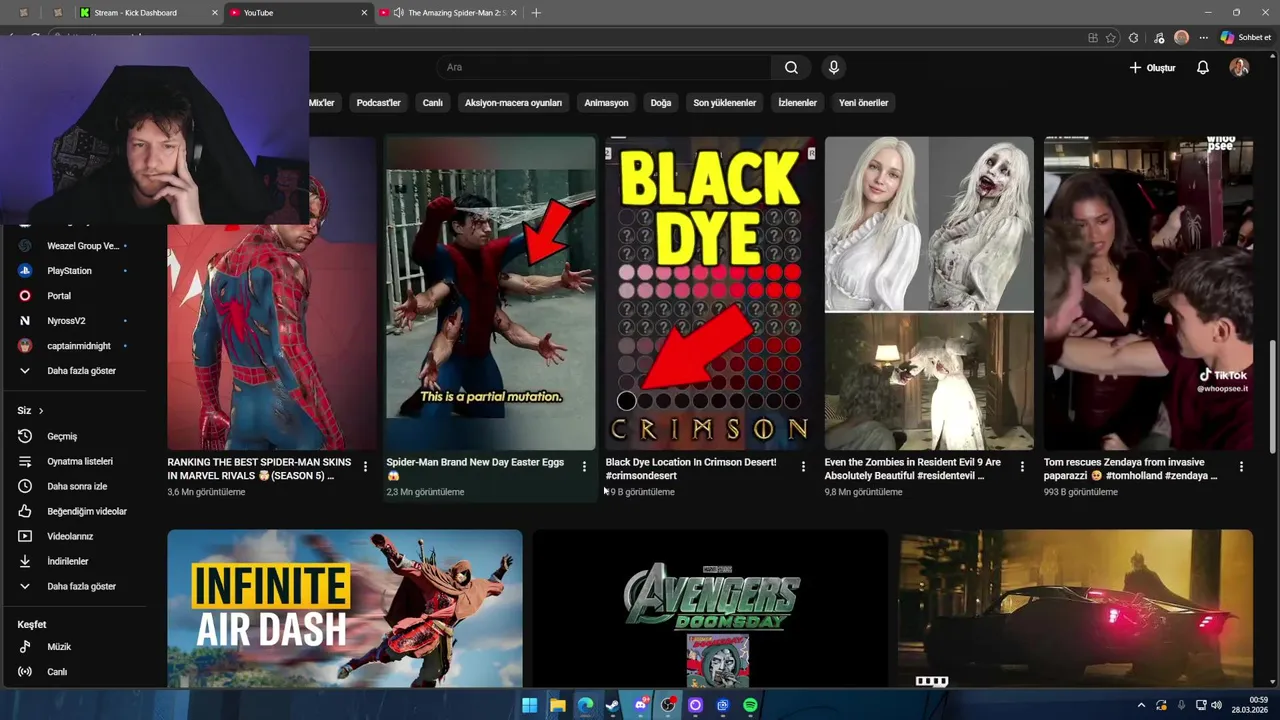Open İndirilenler downloads

coord(73,561)
